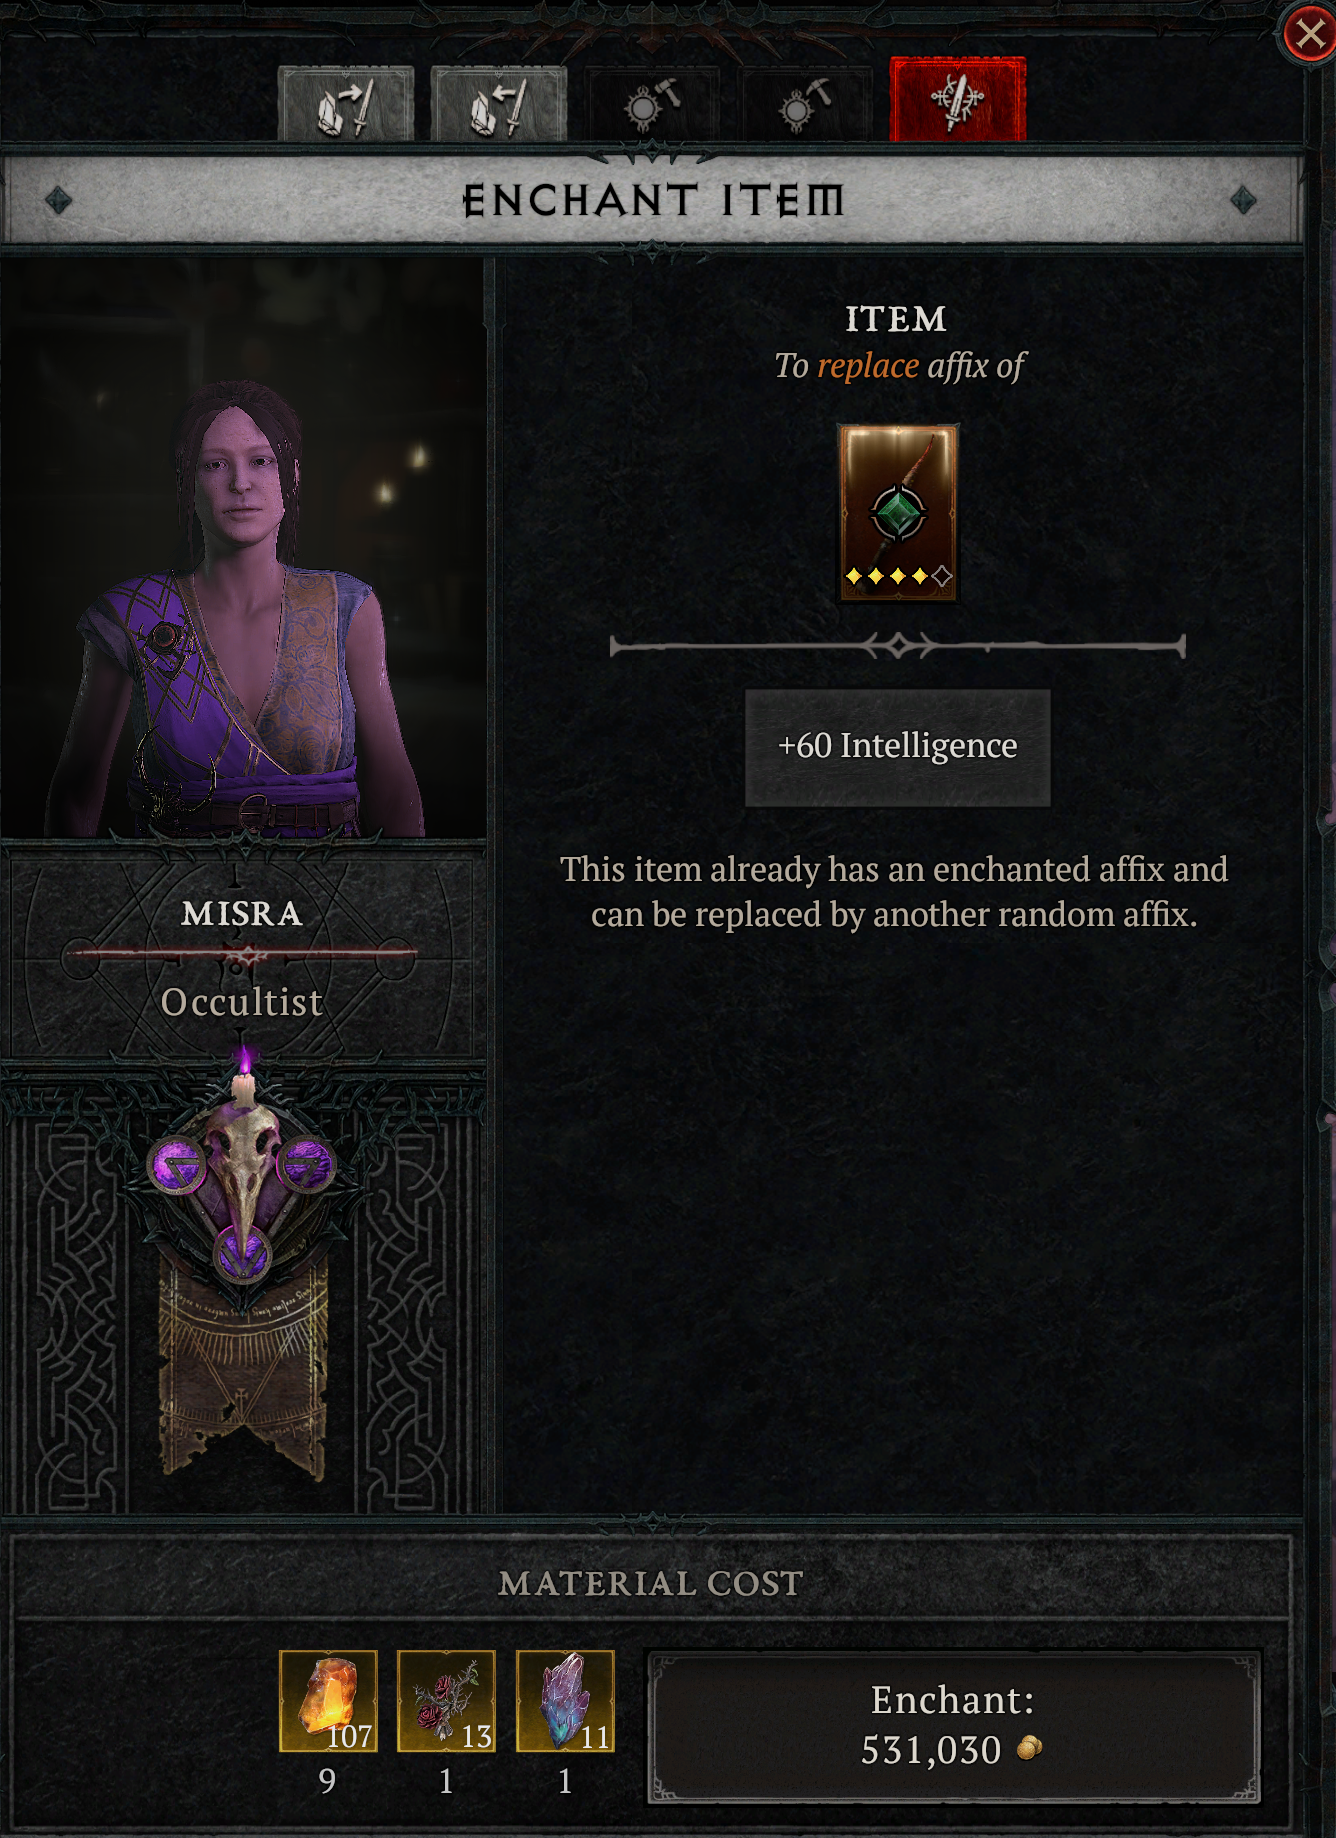This screenshot has height=1838, width=1336.
Task: Click Misra the Occultist portrait
Action: pos(243,547)
